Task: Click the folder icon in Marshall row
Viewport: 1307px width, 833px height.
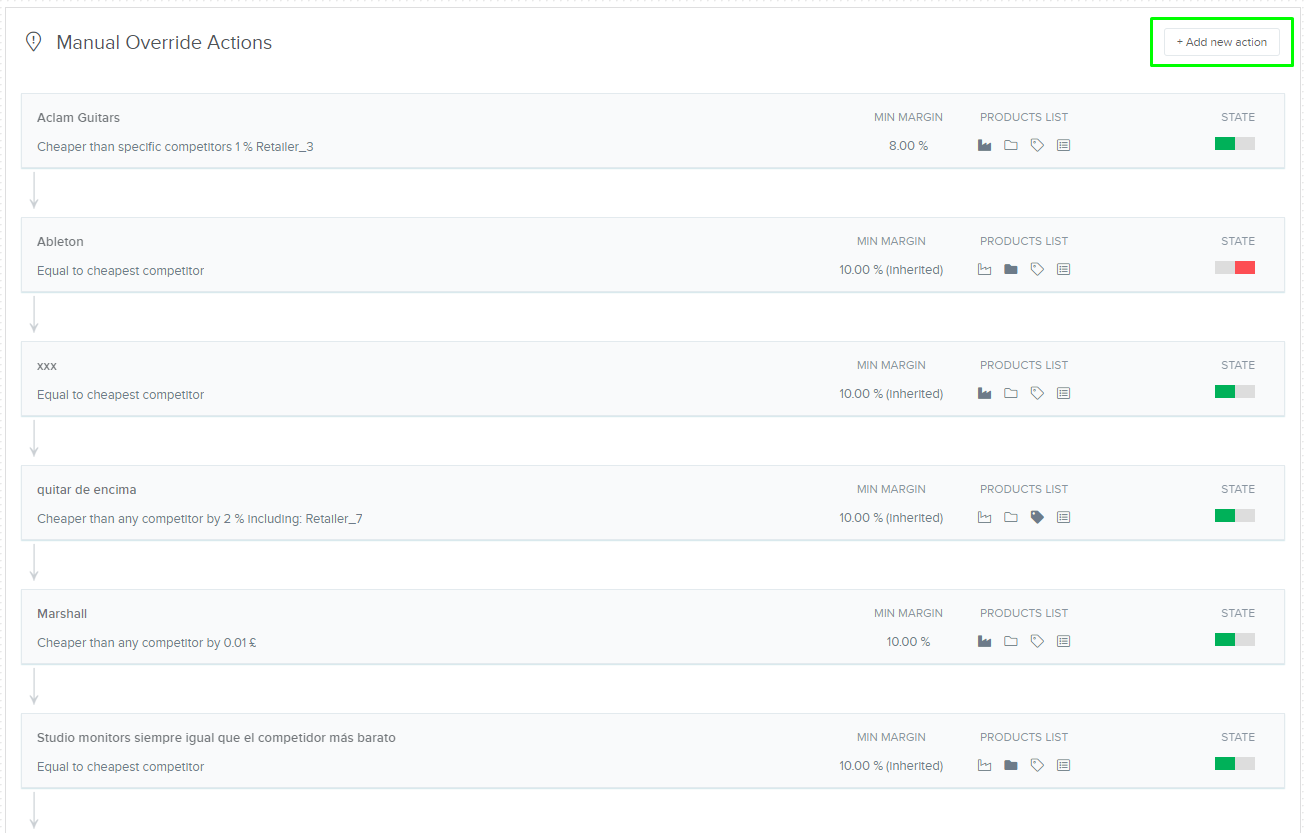Action: tap(1011, 641)
